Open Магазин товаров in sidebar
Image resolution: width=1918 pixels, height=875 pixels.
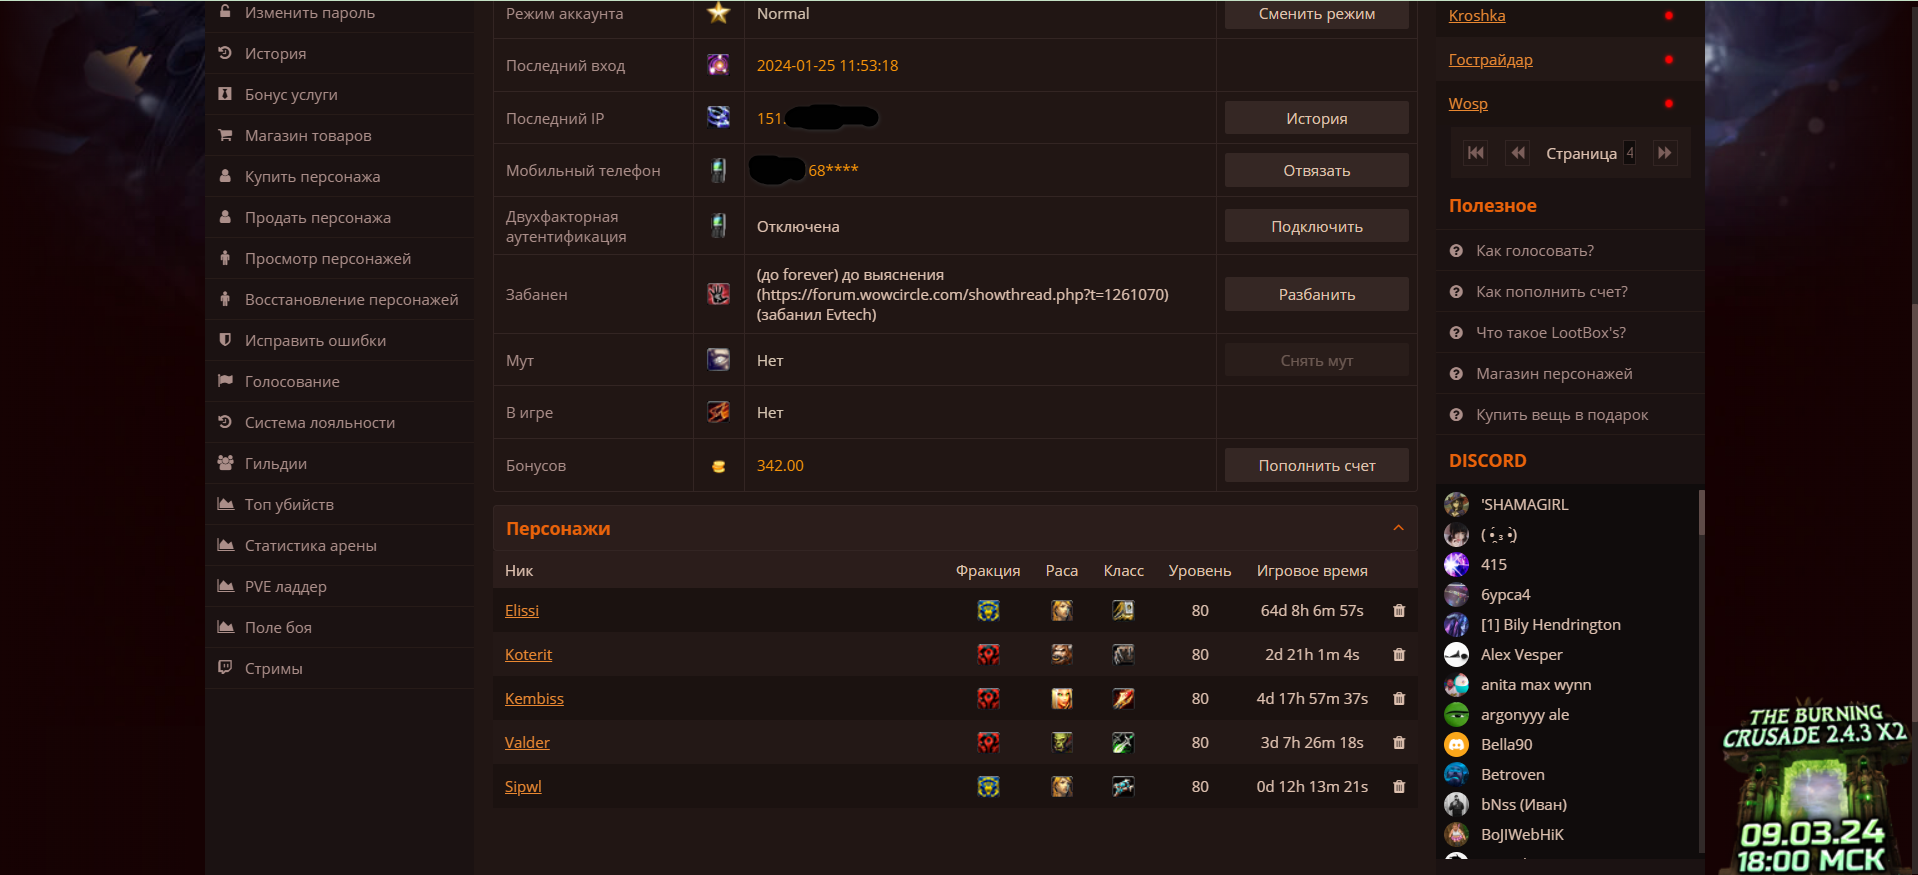point(308,136)
